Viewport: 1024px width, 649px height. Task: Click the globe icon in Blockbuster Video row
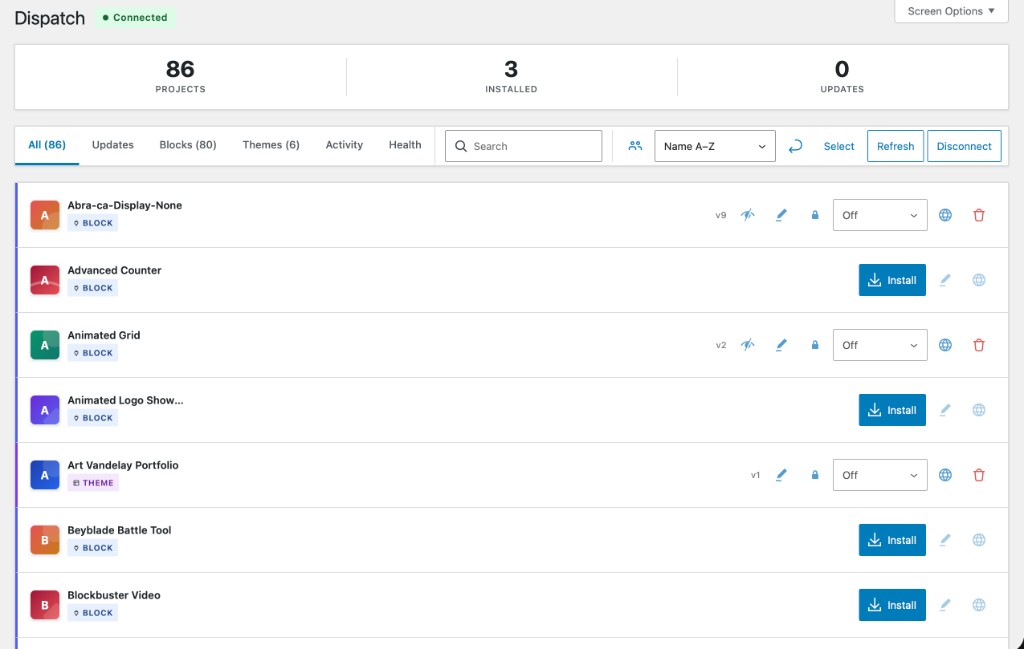click(979, 605)
